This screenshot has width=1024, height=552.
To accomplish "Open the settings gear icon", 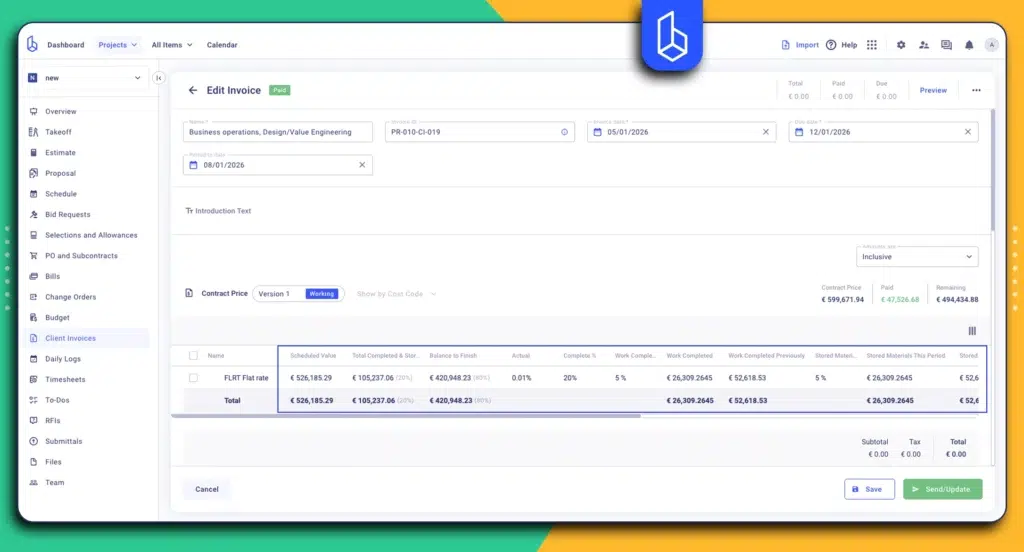I will [901, 45].
